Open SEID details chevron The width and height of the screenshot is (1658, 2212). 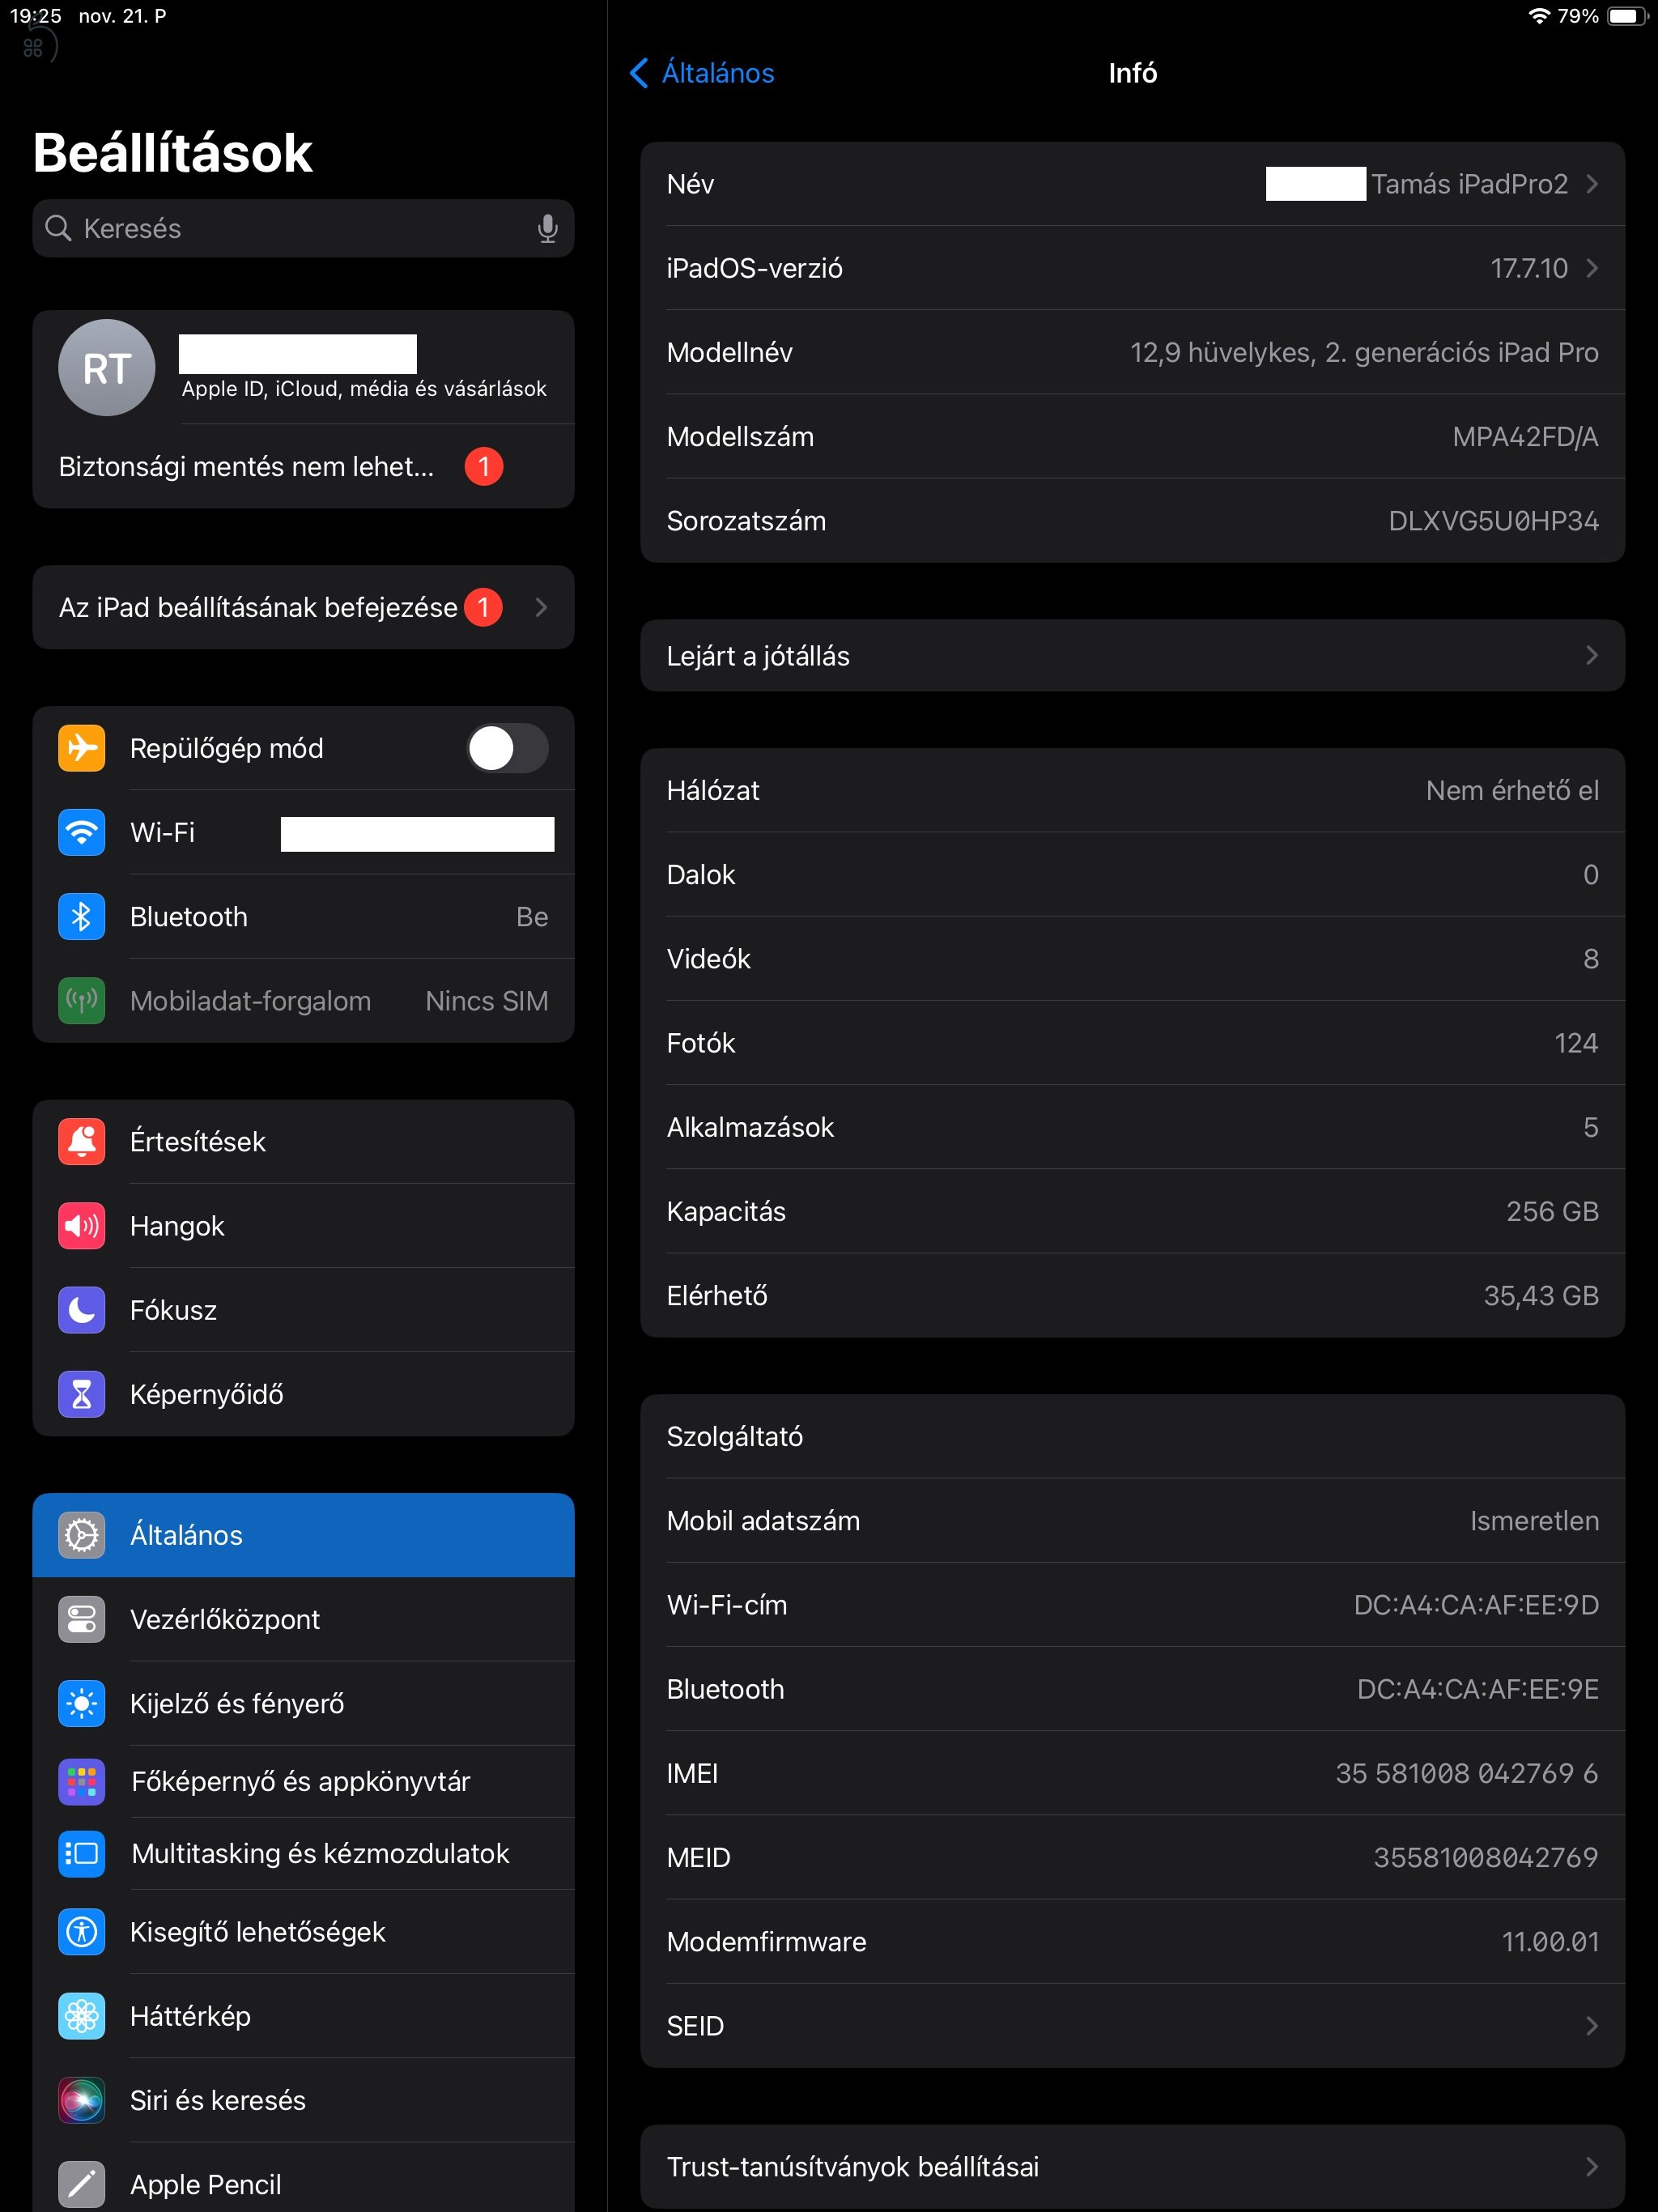(1592, 2026)
